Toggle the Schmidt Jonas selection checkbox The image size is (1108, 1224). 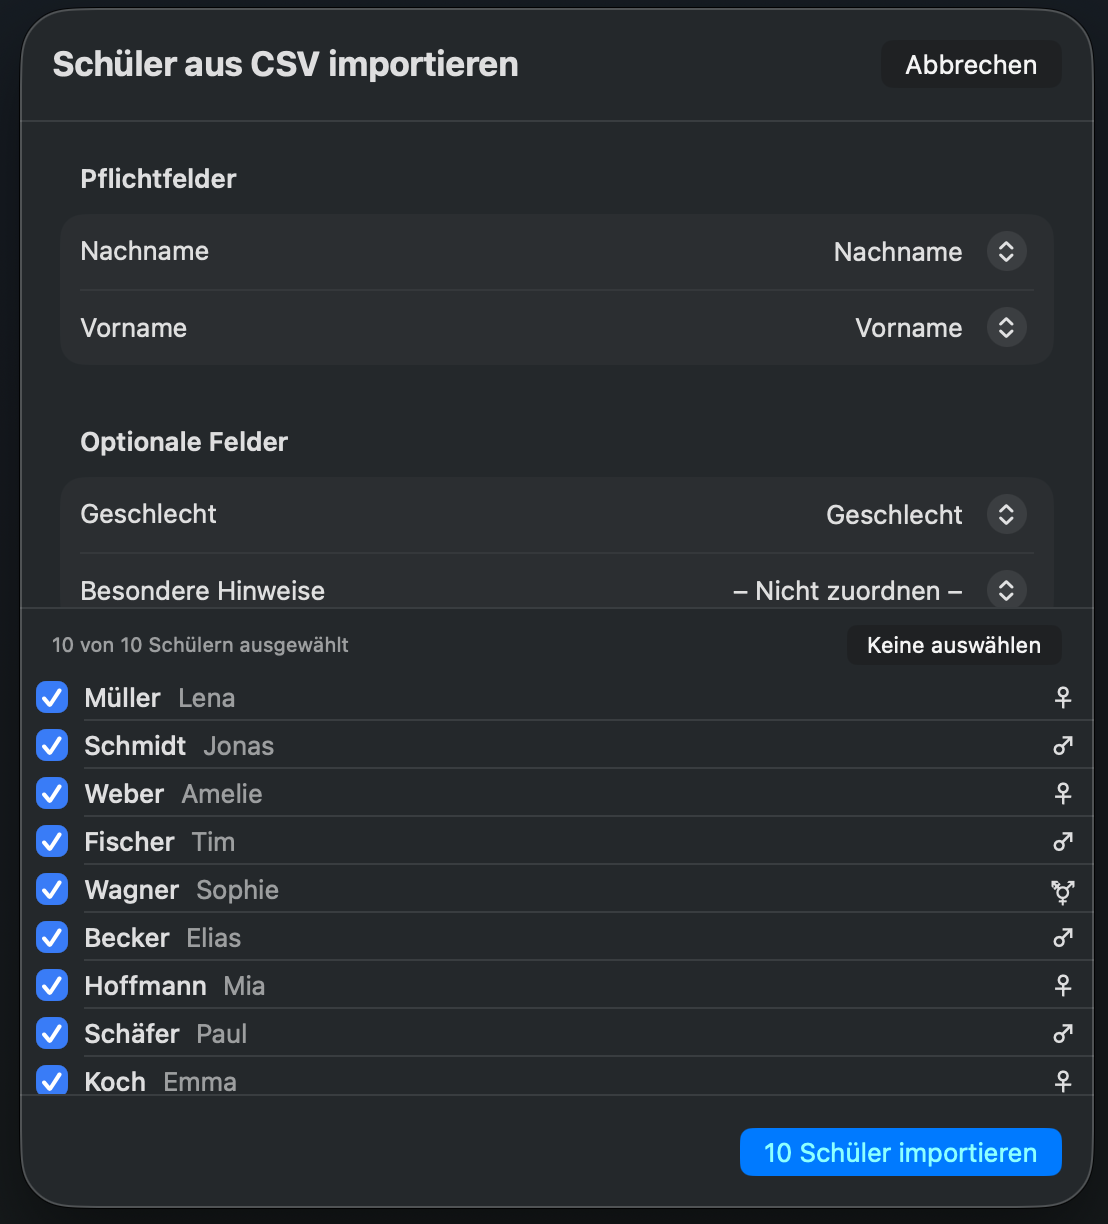pos(51,745)
